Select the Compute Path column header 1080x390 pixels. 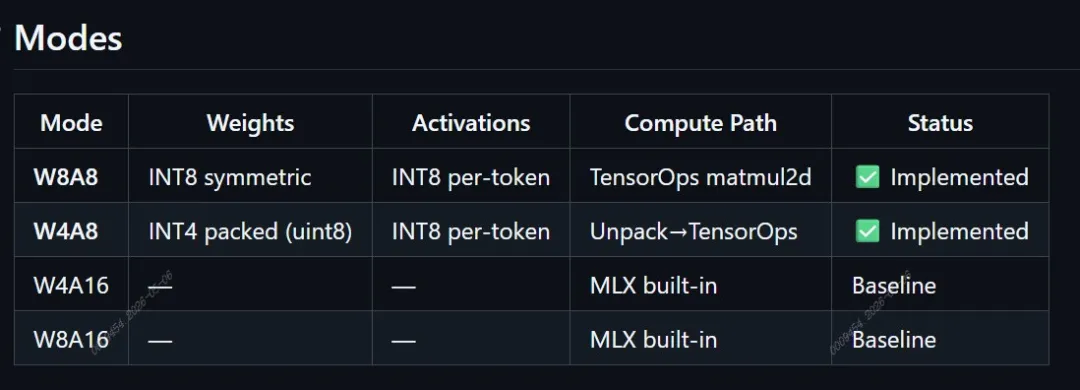700,123
